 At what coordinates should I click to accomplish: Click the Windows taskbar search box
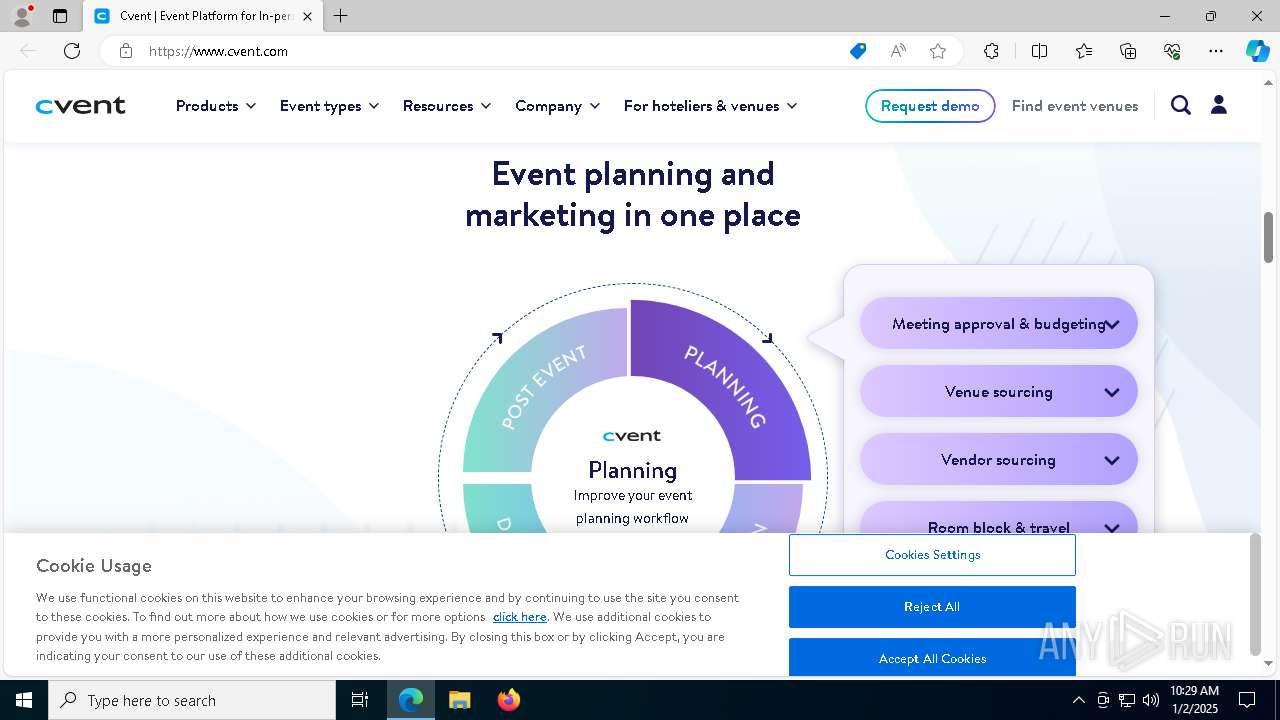click(192, 700)
